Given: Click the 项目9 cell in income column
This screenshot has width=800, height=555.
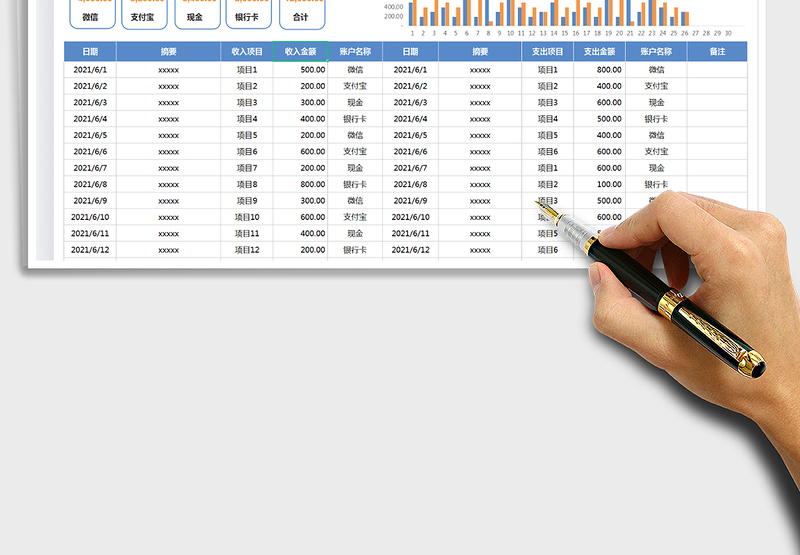Looking at the screenshot, I should tap(246, 201).
